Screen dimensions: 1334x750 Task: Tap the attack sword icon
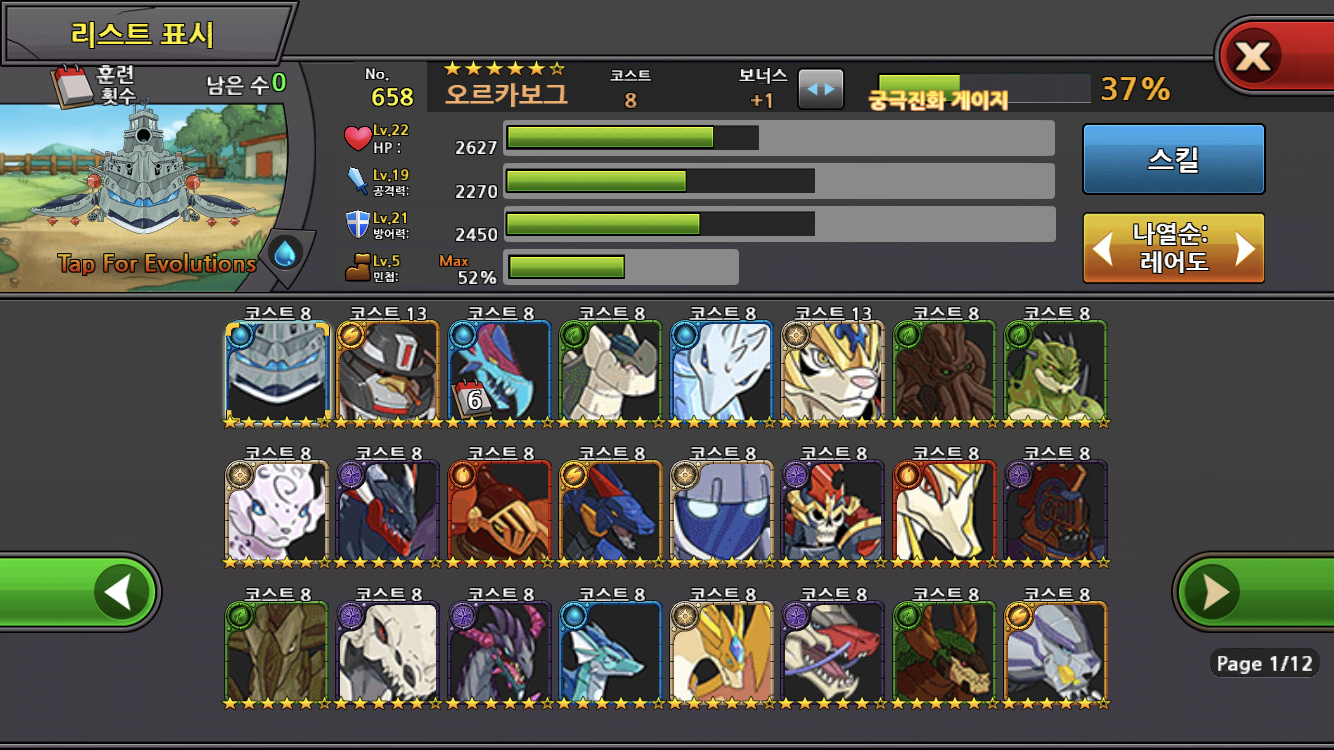point(358,181)
